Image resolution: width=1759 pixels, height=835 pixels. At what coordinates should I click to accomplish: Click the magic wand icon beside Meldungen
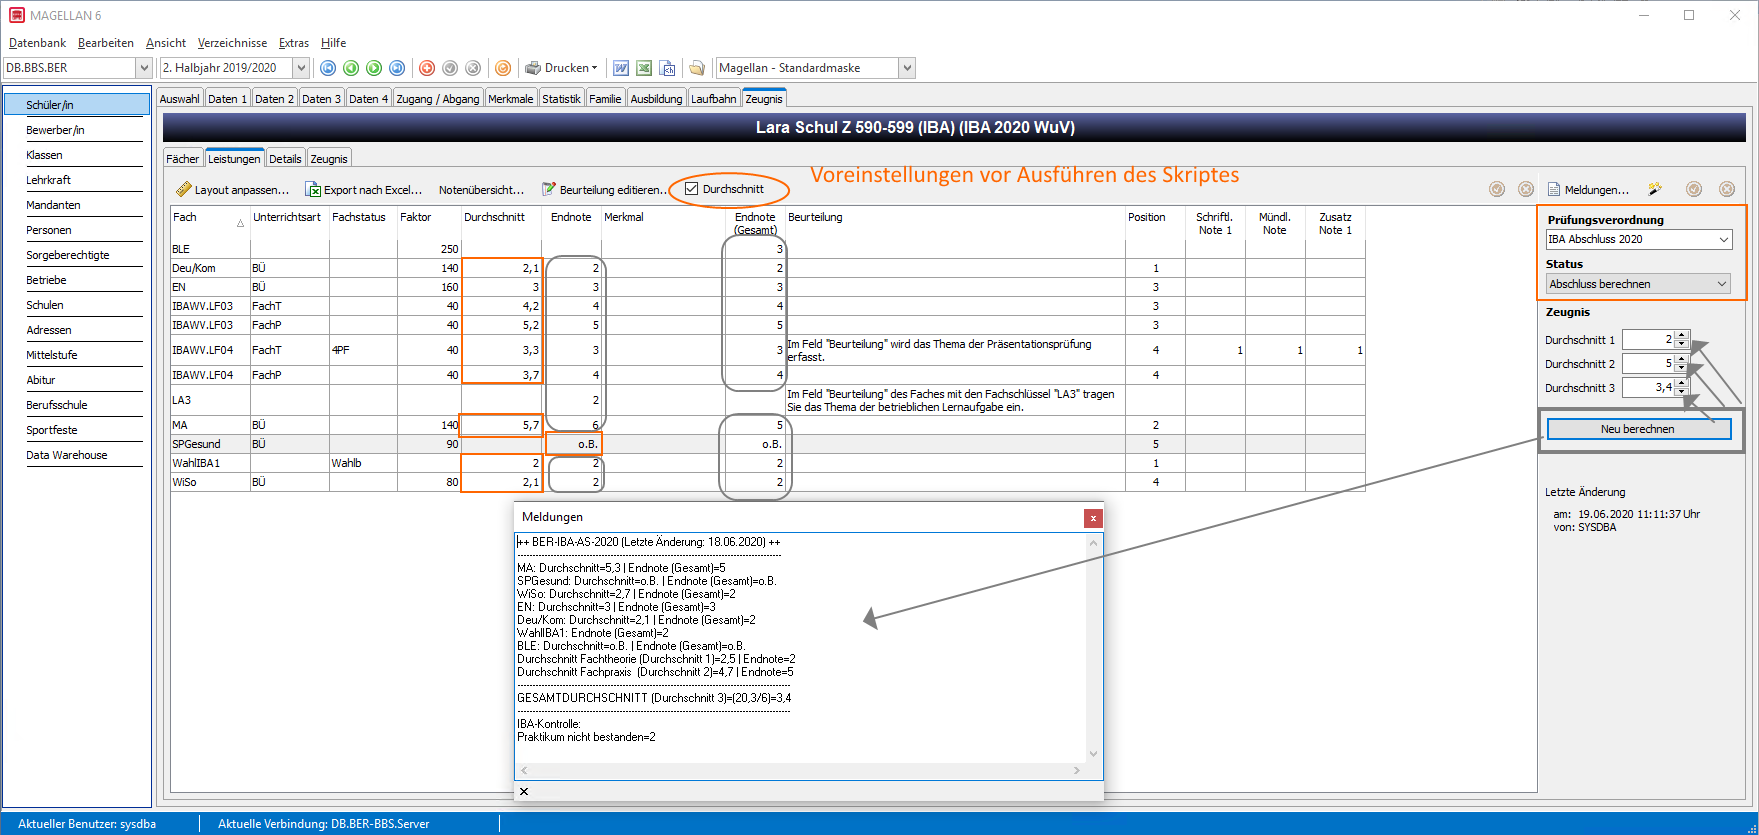pos(1655,189)
